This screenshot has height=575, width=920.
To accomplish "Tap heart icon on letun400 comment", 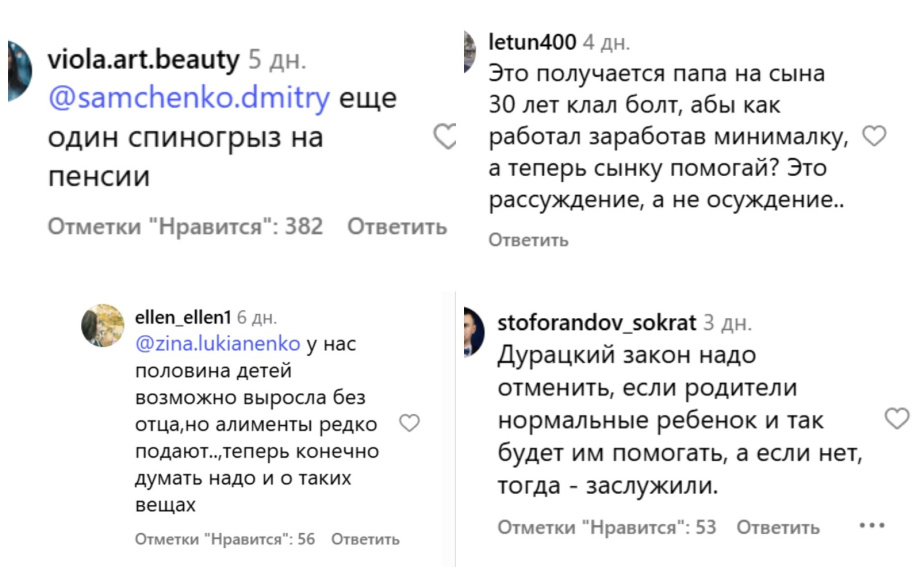I will (874, 136).
